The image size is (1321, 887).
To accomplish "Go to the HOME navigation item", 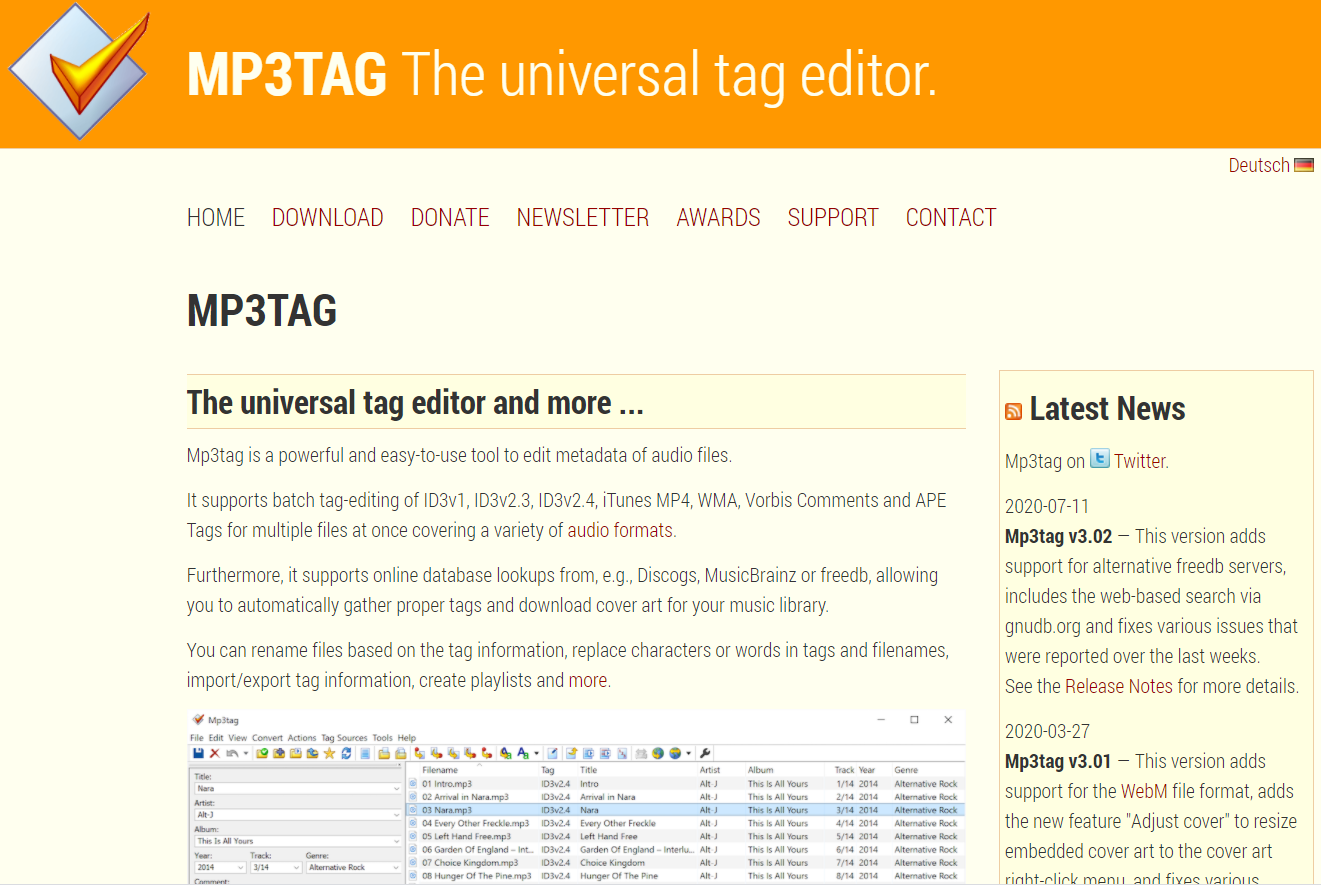I will [216, 217].
